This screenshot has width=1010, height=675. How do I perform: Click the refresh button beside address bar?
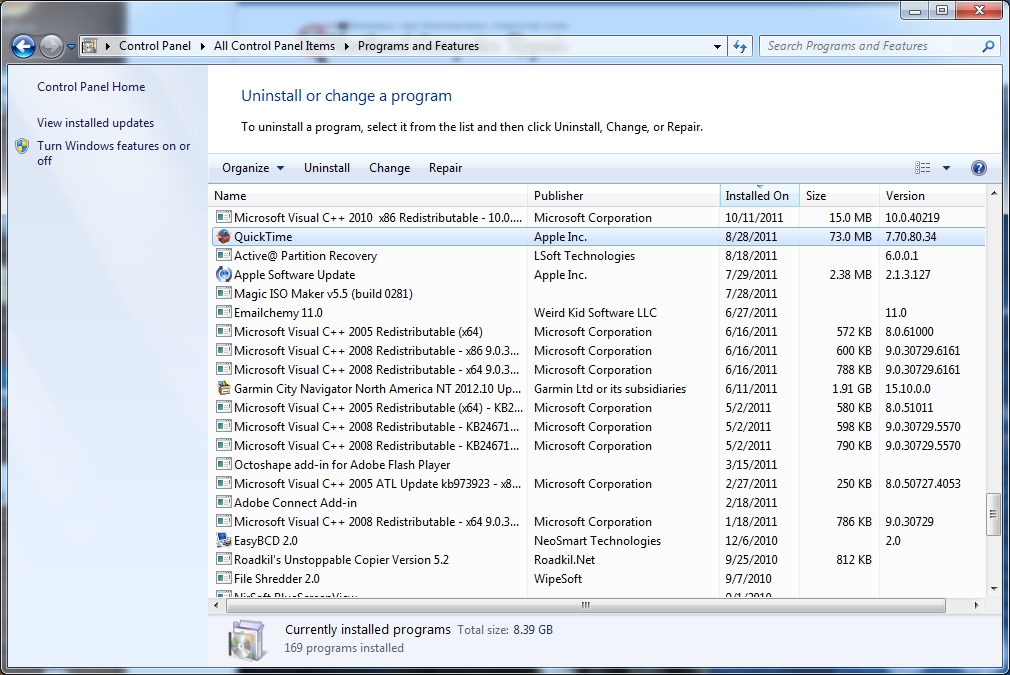pos(741,46)
